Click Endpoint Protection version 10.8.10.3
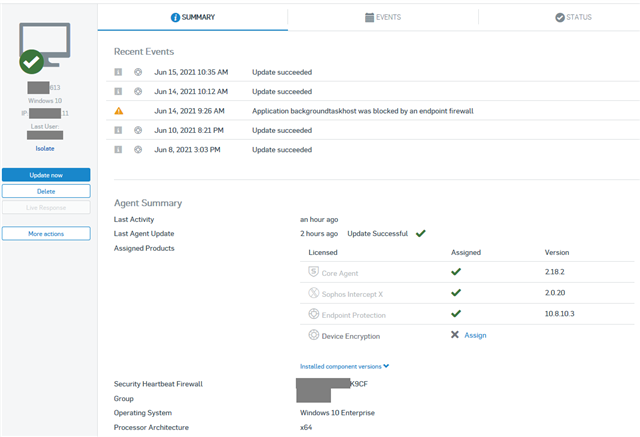 (x=560, y=314)
